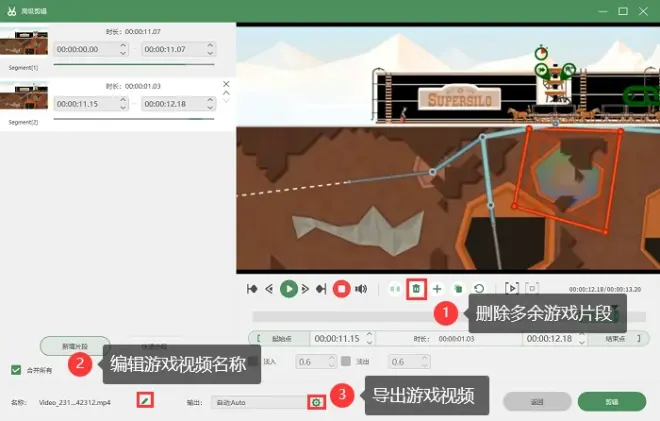Viewport: 660px width, 421px height.
Task: Play the selected segment bracket-play icon
Action: [511, 288]
